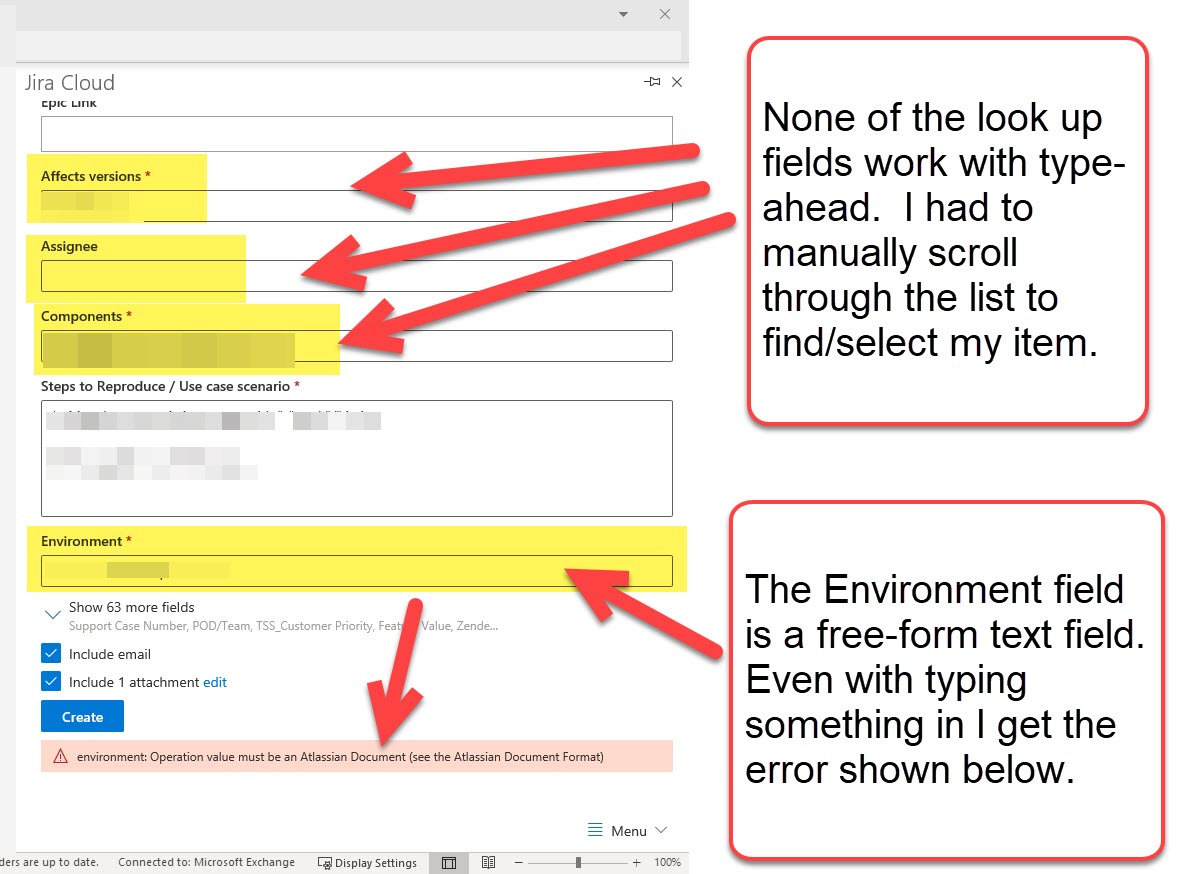Click the Environment text field
The height and width of the screenshot is (874, 1188).
pyautogui.click(x=357, y=570)
